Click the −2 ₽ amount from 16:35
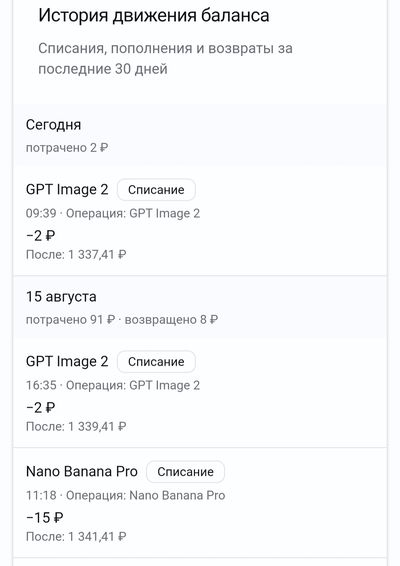 pyautogui.click(x=40, y=408)
